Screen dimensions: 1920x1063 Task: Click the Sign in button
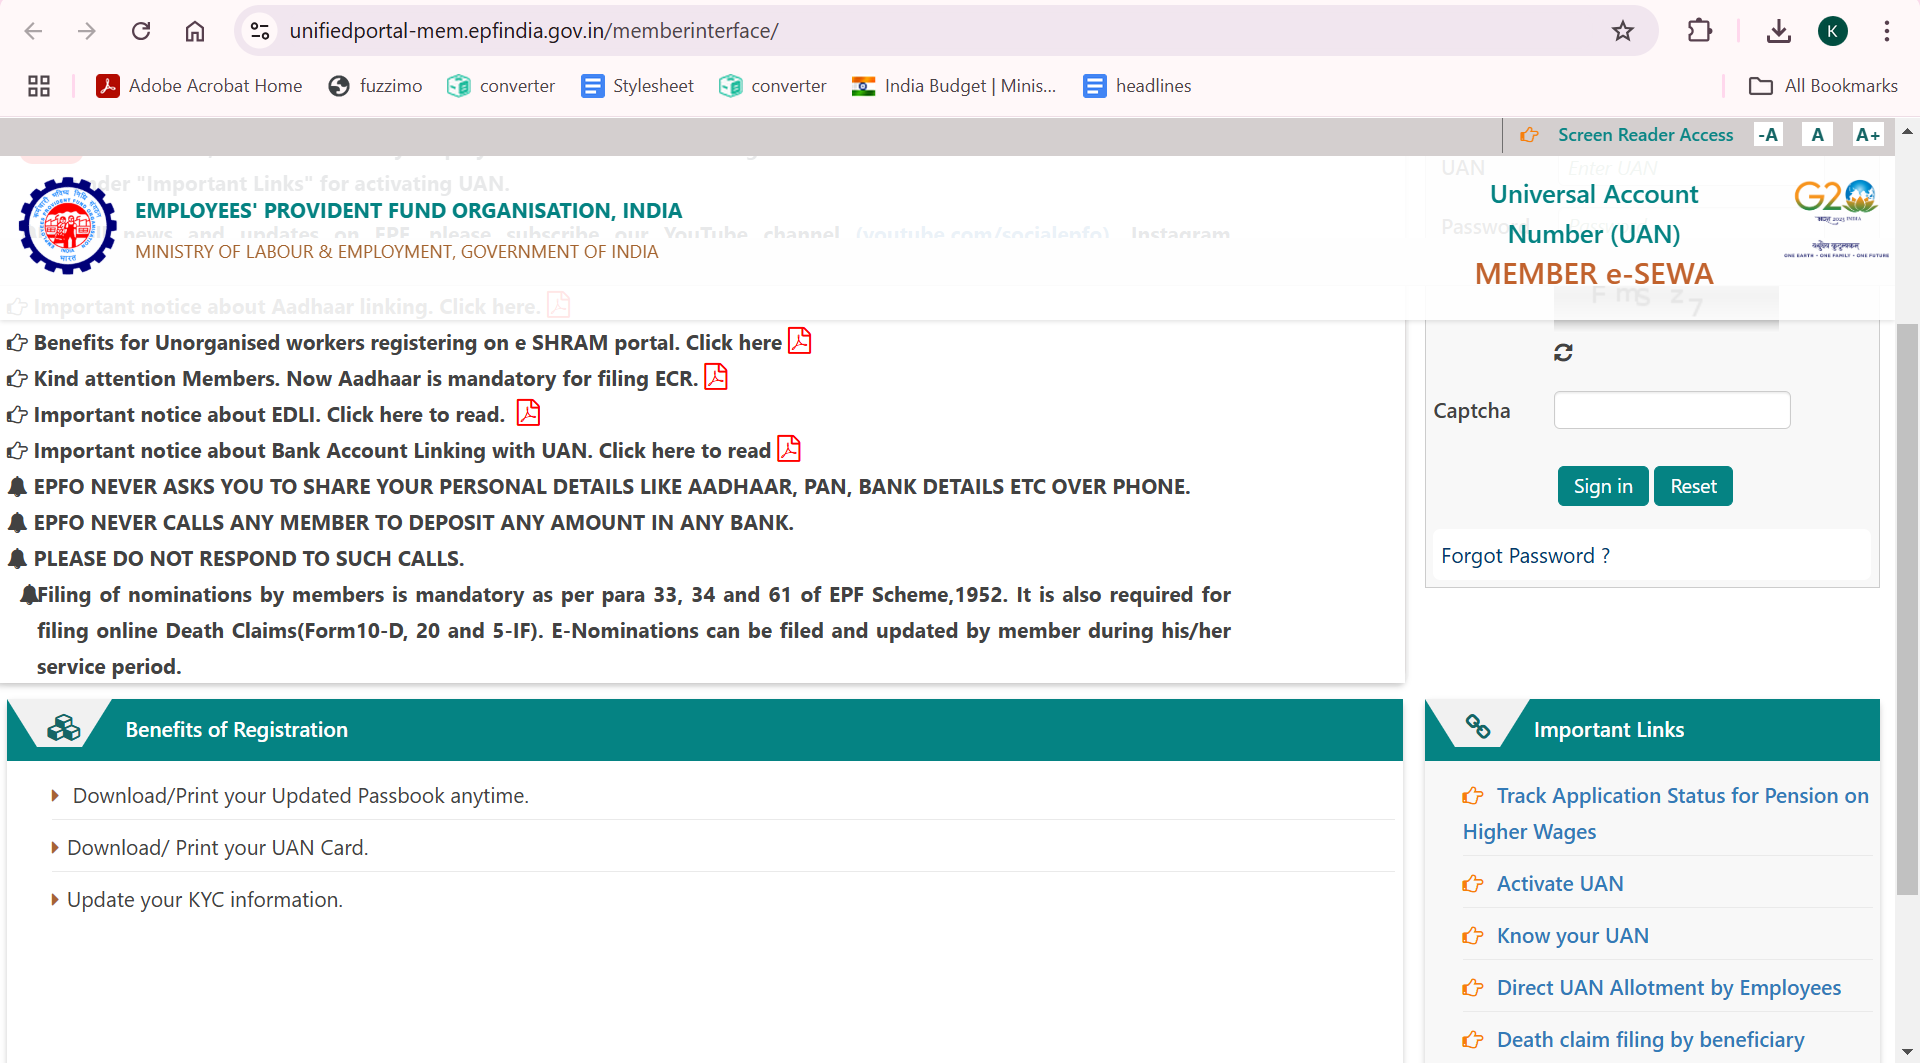[x=1602, y=486]
